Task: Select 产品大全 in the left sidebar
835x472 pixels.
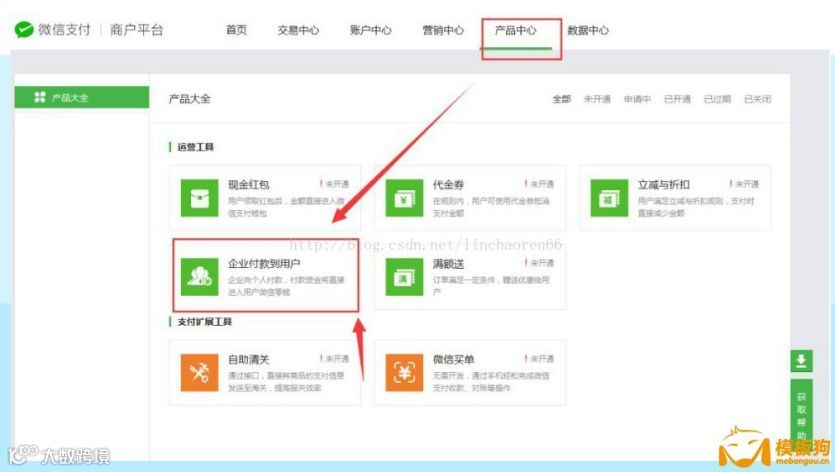Action: click(x=81, y=97)
